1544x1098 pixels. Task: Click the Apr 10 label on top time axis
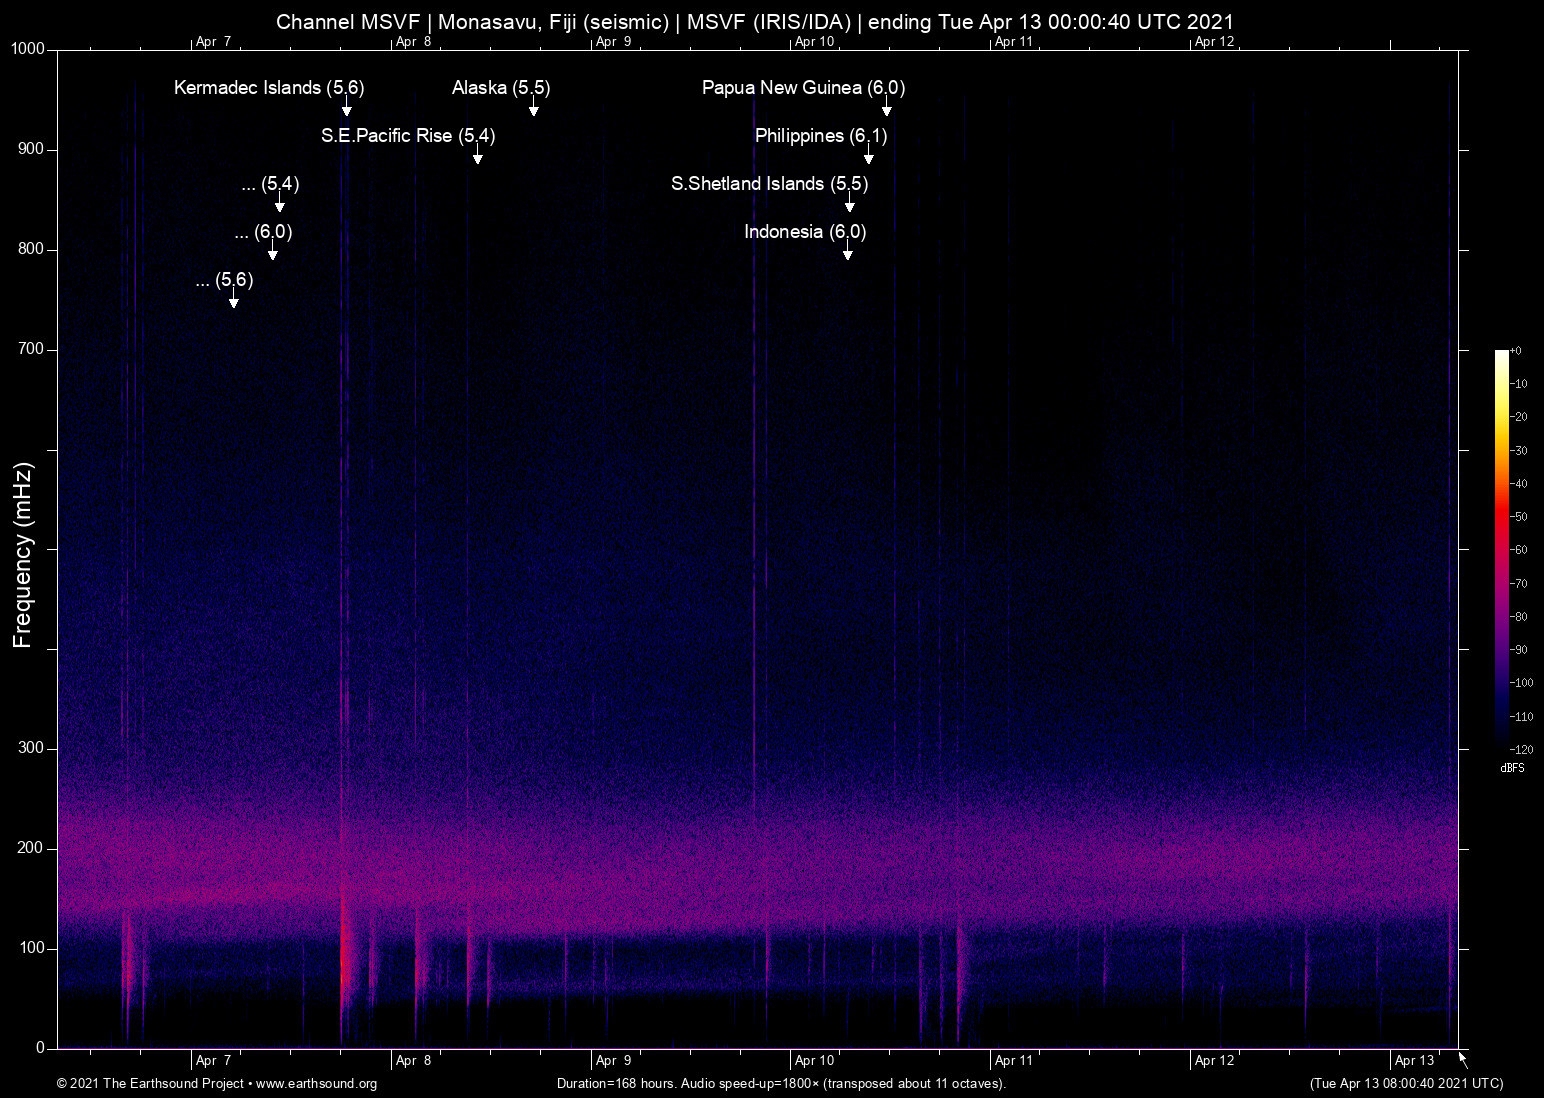(814, 42)
